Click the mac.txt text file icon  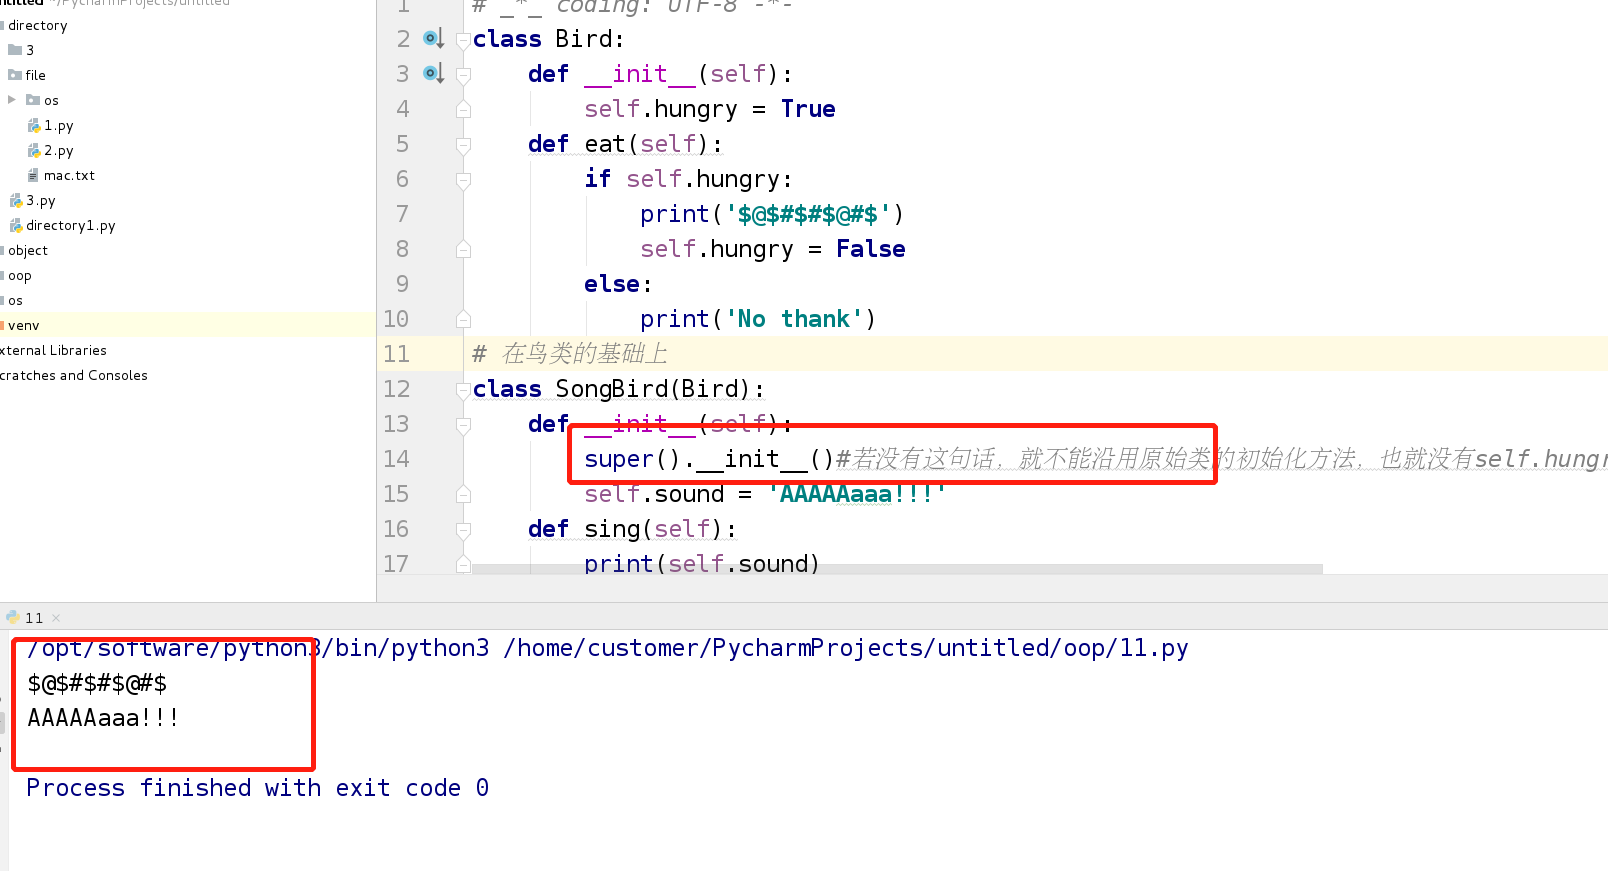[34, 176]
